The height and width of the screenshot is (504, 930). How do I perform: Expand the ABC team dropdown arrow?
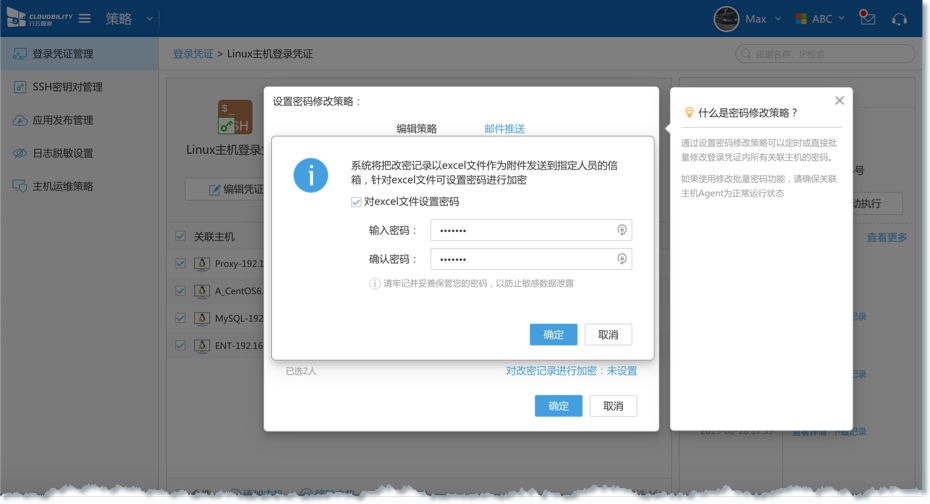click(841, 19)
